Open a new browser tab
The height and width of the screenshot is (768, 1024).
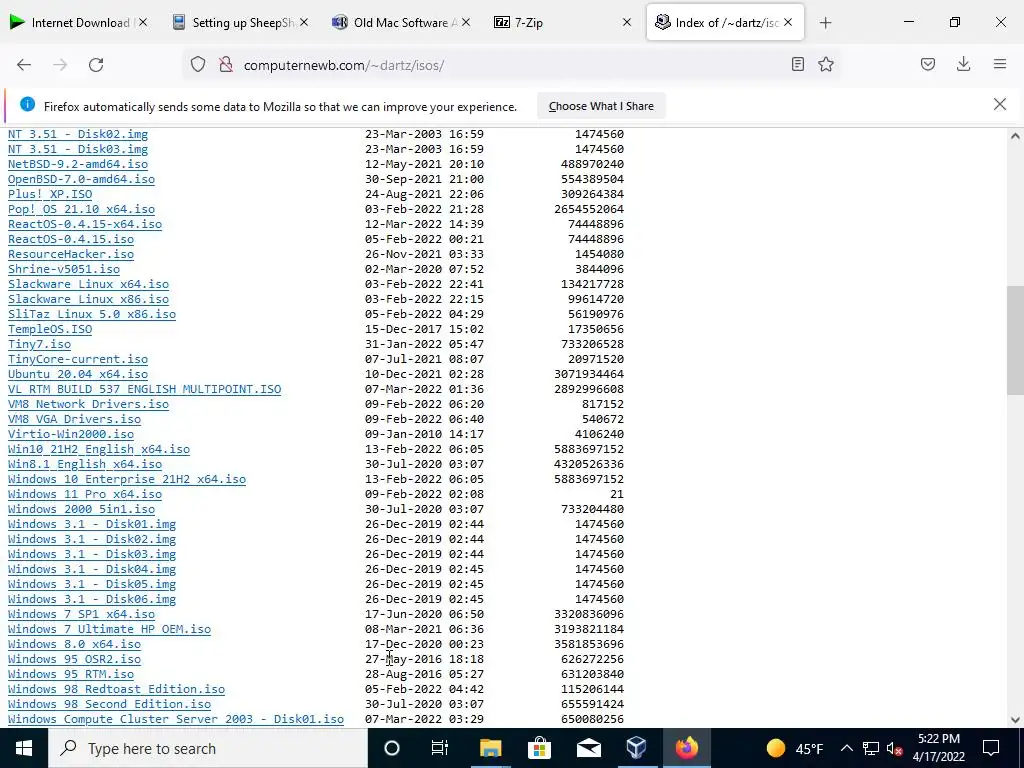[x=825, y=23]
